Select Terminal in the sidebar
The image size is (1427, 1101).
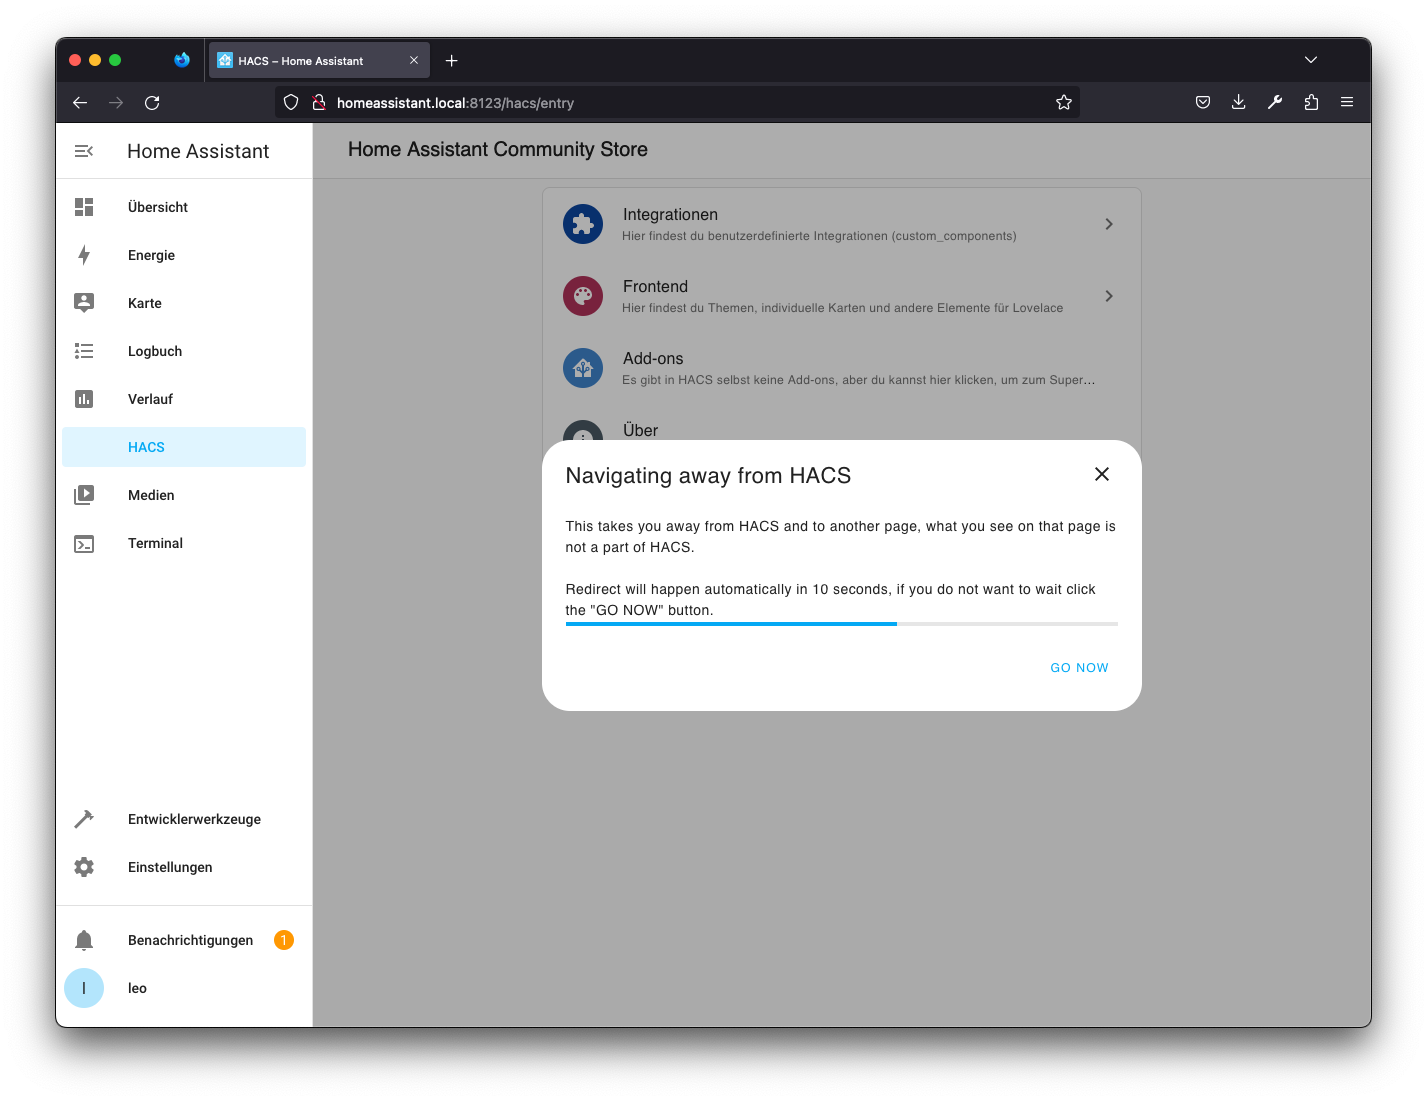(x=155, y=543)
